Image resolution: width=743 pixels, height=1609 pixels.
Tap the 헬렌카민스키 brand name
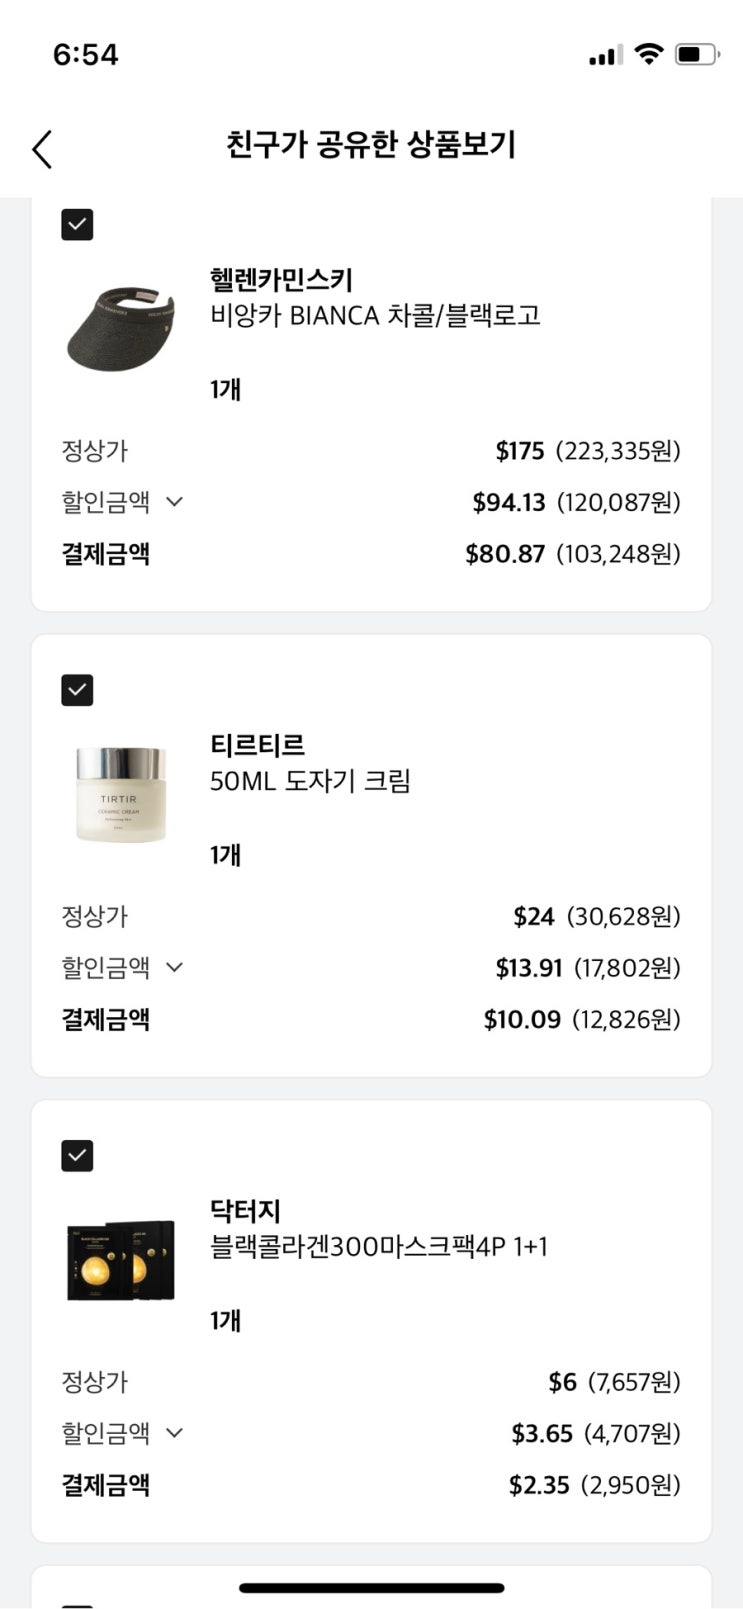(281, 279)
